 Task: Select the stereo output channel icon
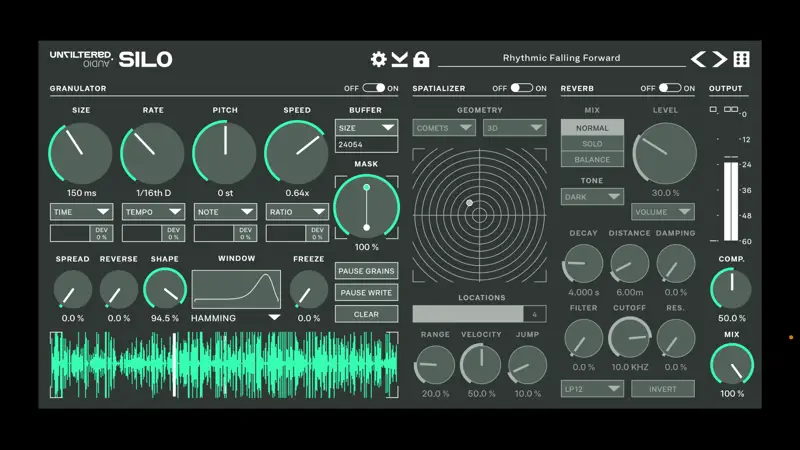point(731,109)
